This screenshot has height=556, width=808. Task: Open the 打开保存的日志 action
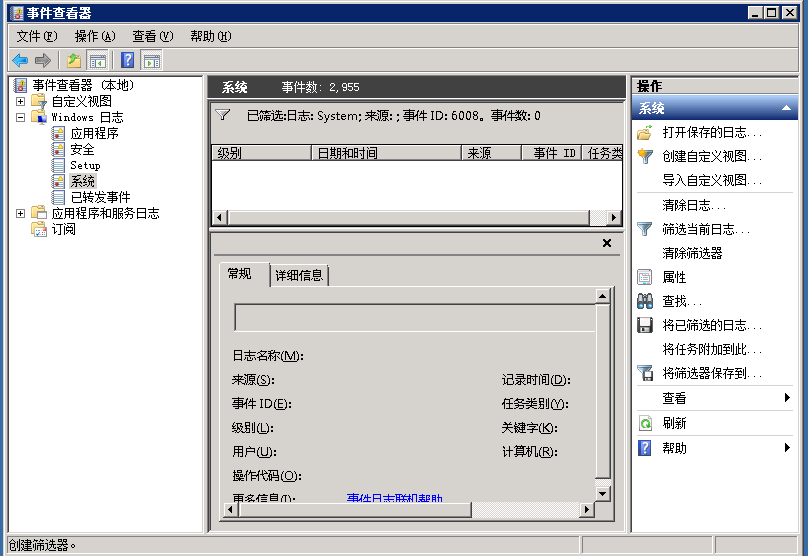pyautogui.click(x=711, y=132)
